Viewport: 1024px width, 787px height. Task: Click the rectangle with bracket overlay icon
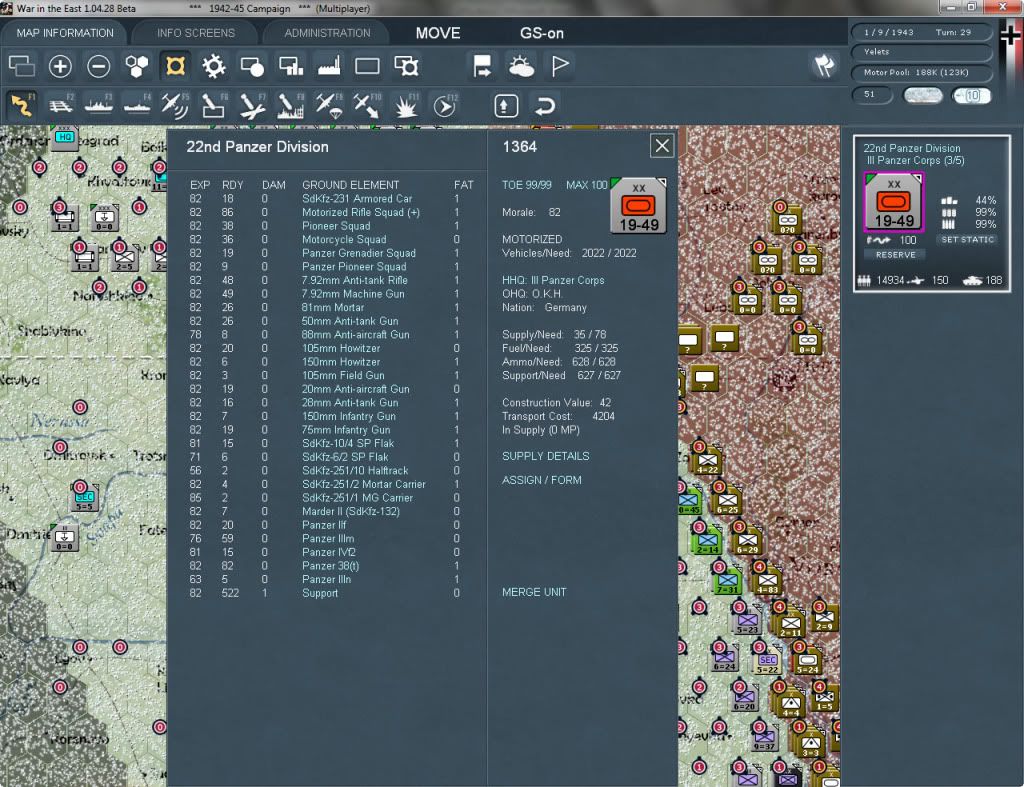coord(406,66)
